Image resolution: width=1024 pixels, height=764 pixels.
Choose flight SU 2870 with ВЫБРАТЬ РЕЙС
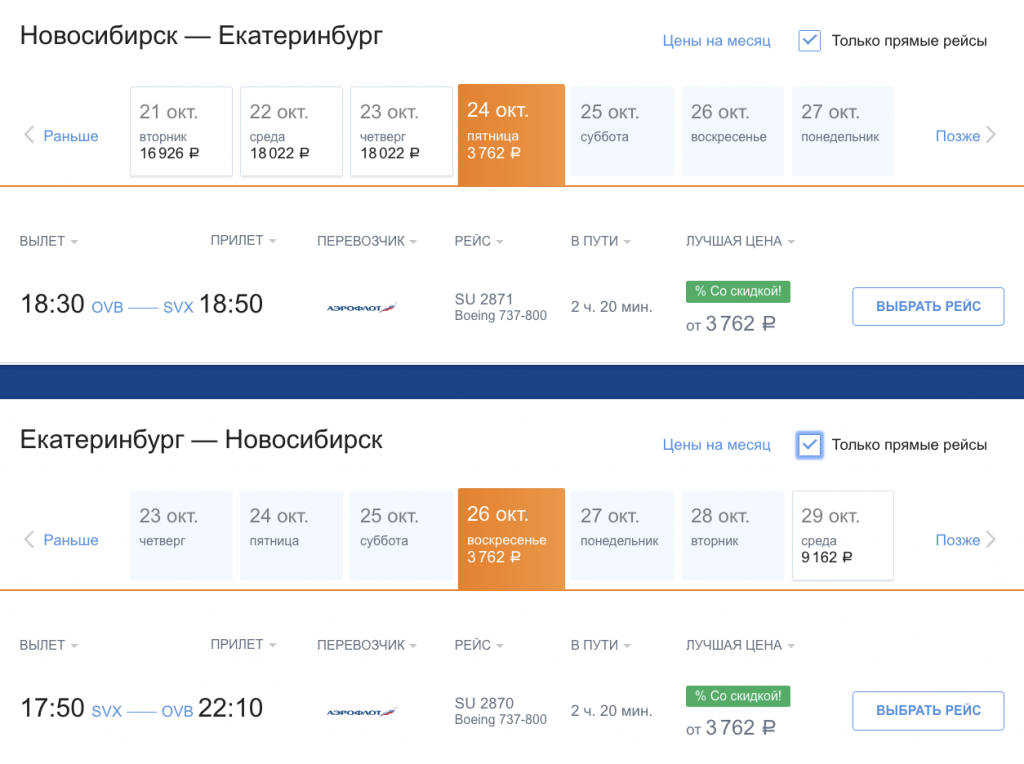point(928,710)
